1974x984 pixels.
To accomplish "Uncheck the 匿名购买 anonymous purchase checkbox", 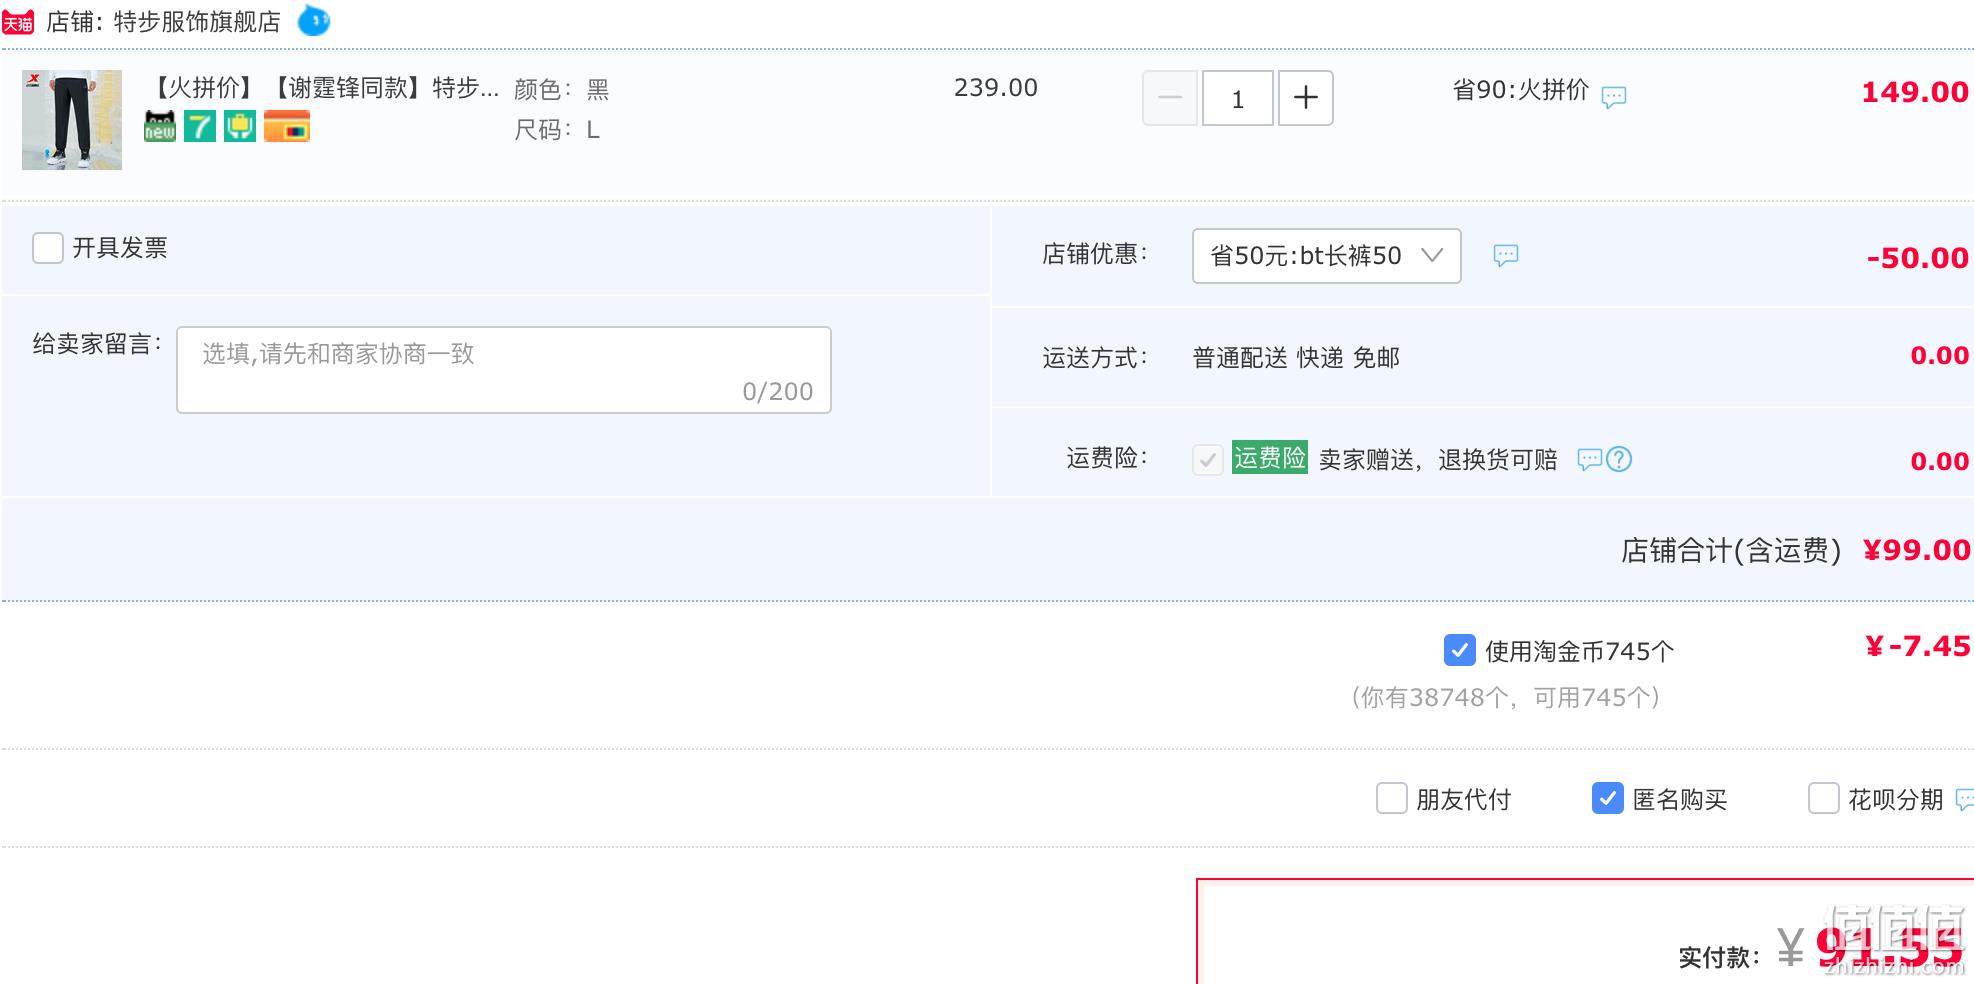I will tap(1608, 799).
